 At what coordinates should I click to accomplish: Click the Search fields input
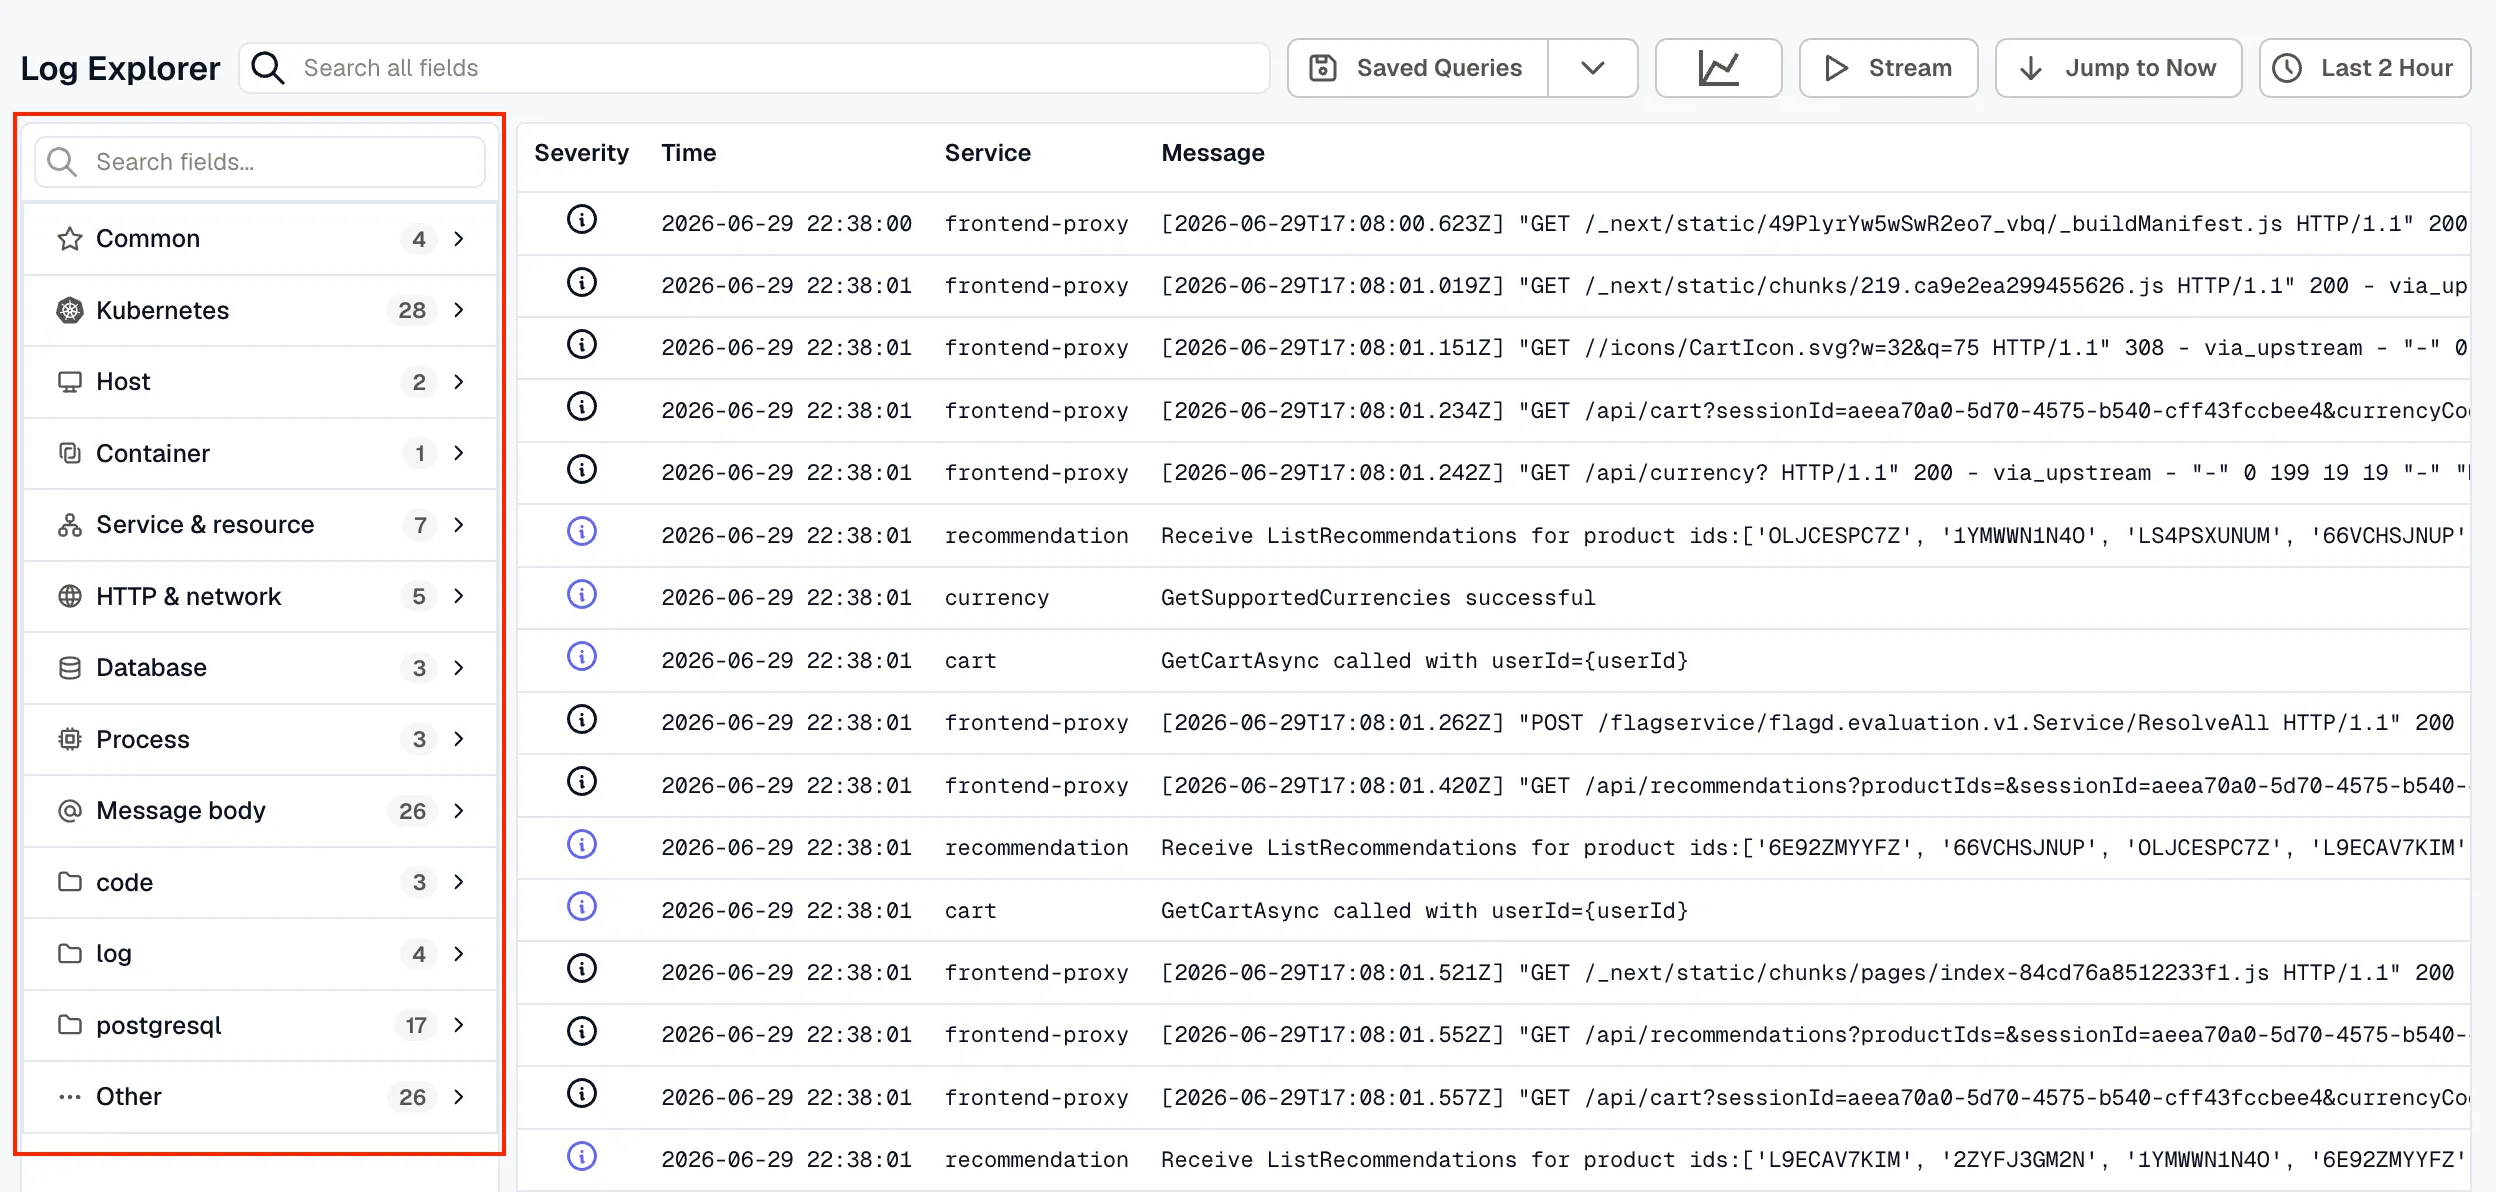point(260,162)
